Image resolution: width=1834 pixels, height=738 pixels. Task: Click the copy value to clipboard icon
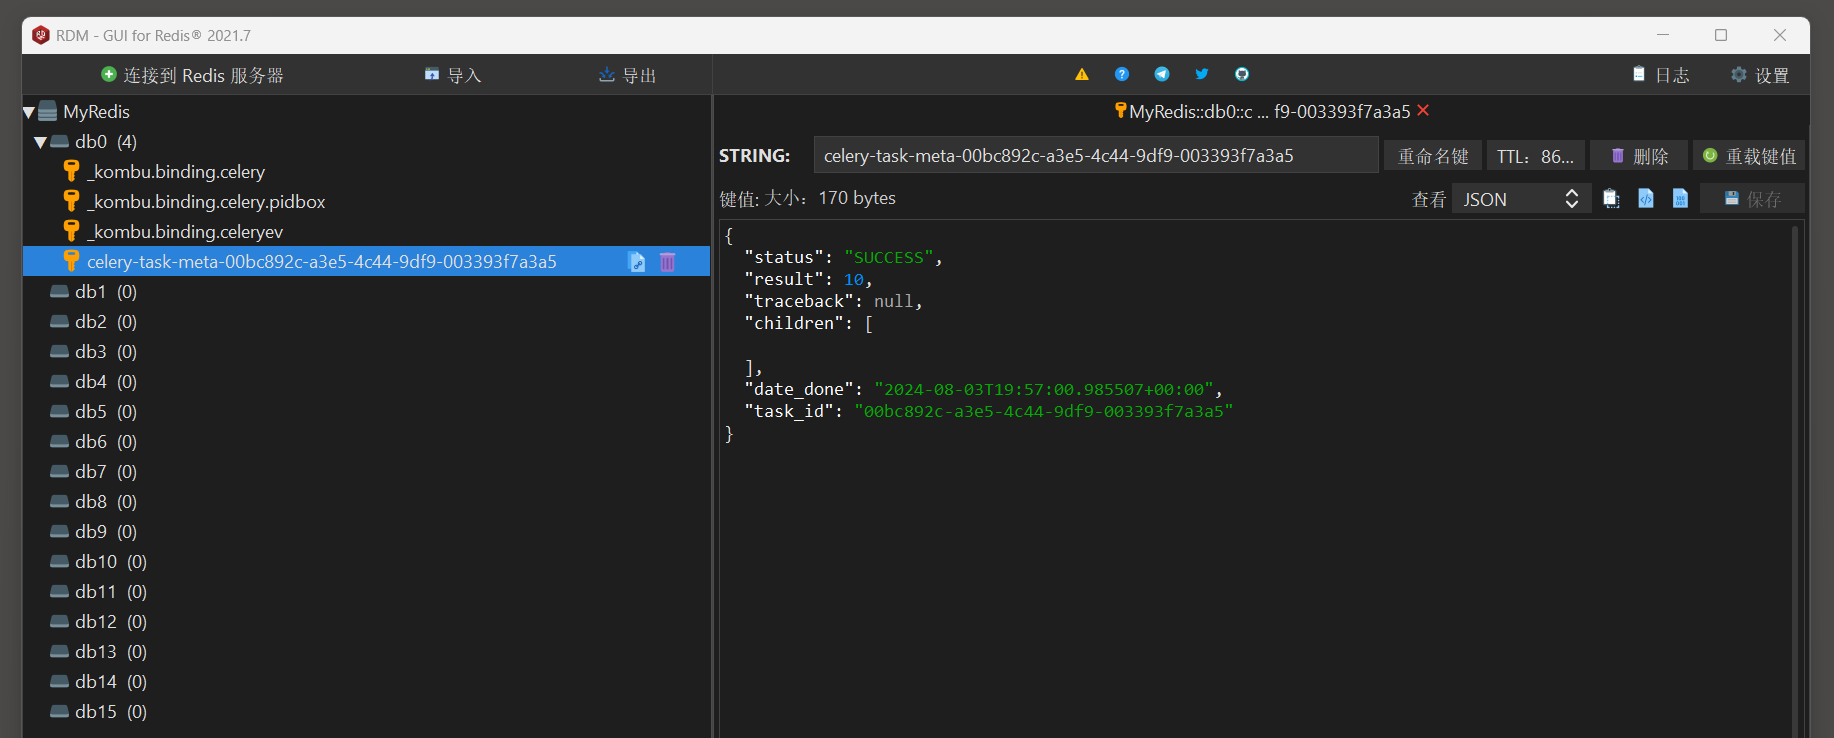coord(1611,199)
